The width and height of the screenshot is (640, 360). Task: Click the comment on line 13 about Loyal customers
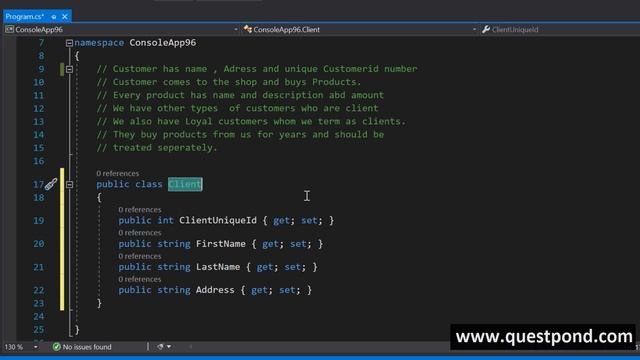click(251, 122)
